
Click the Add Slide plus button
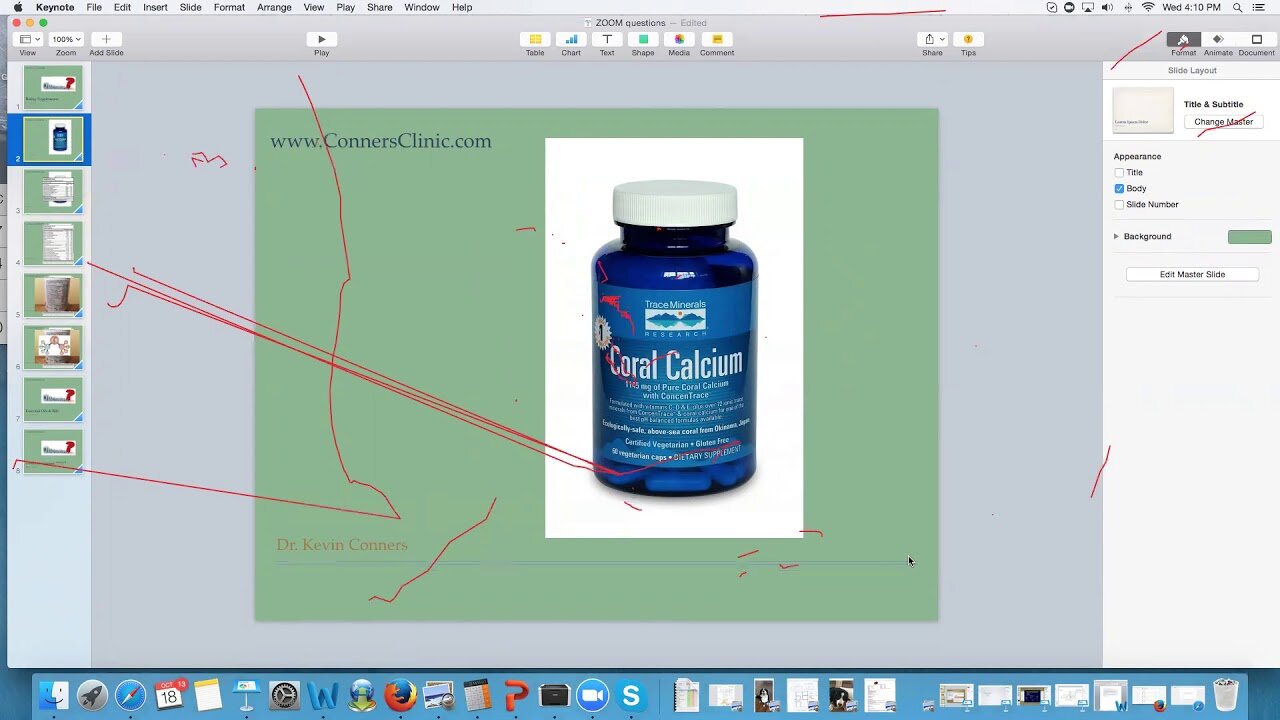tap(106, 39)
